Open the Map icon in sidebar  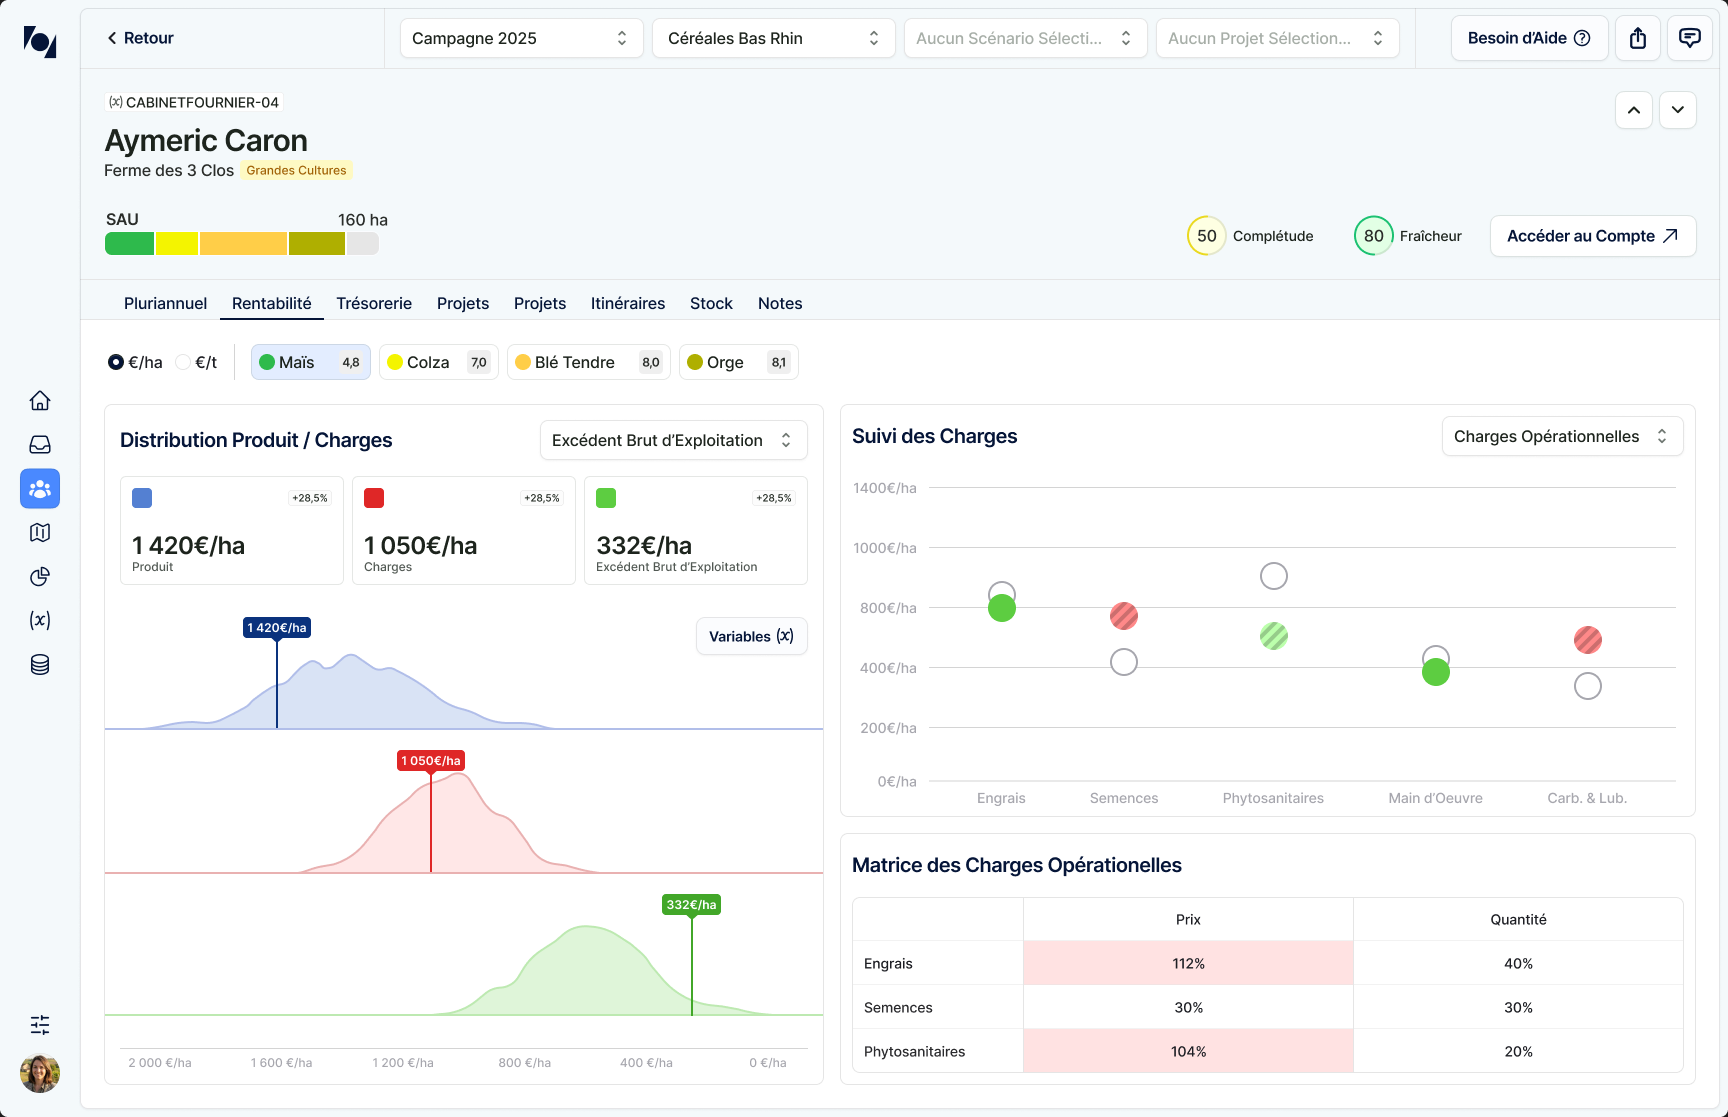point(40,533)
